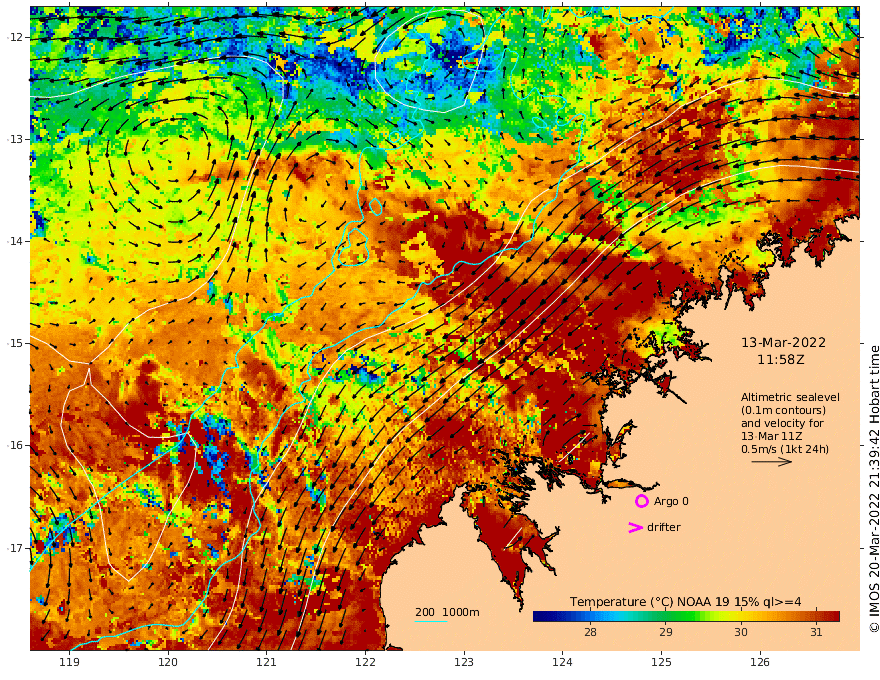This screenshot has height=680, width=880.
Task: Click longitude axis label 121
Action: (x=267, y=662)
